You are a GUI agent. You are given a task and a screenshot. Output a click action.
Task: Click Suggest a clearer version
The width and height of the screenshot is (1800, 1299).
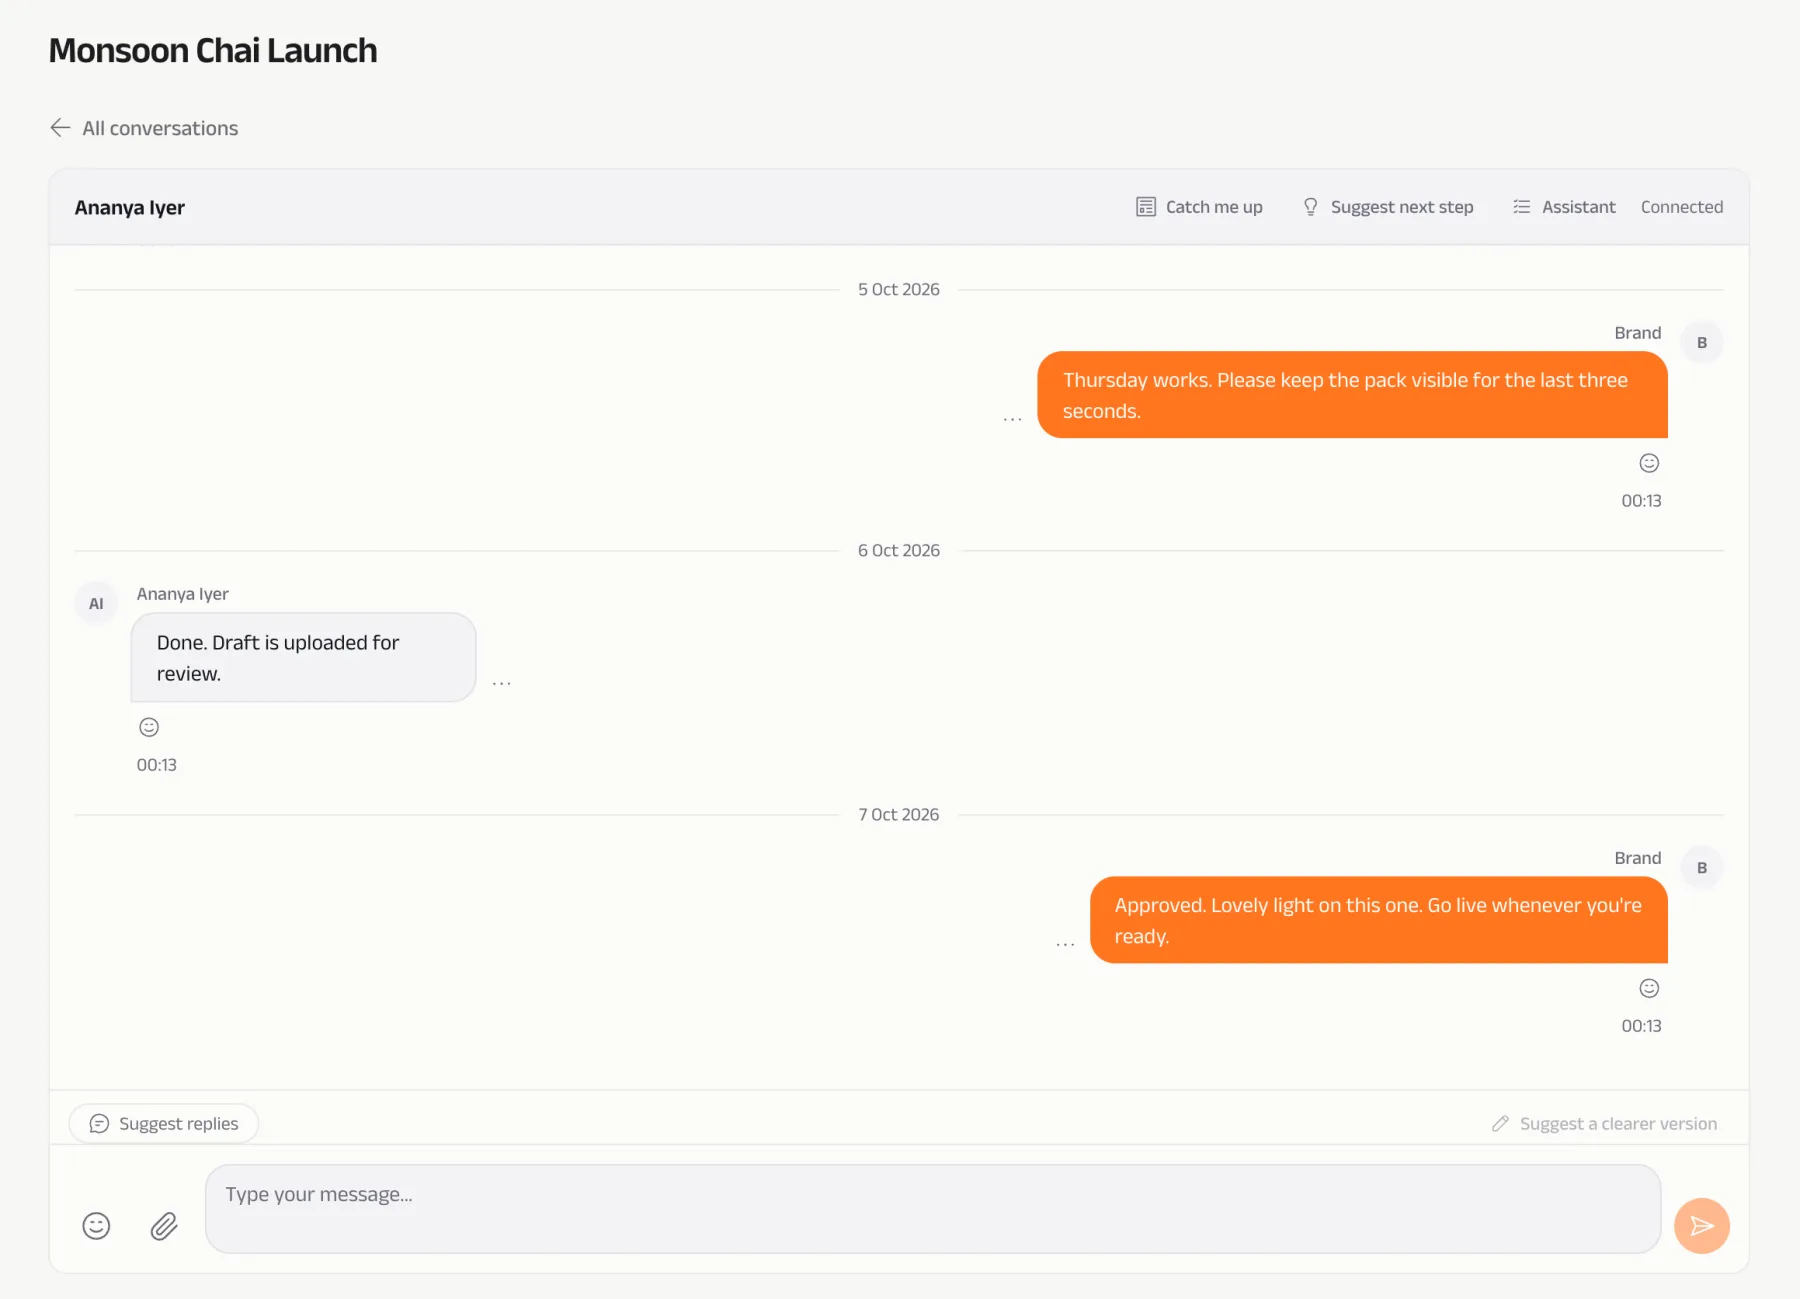(1604, 1124)
